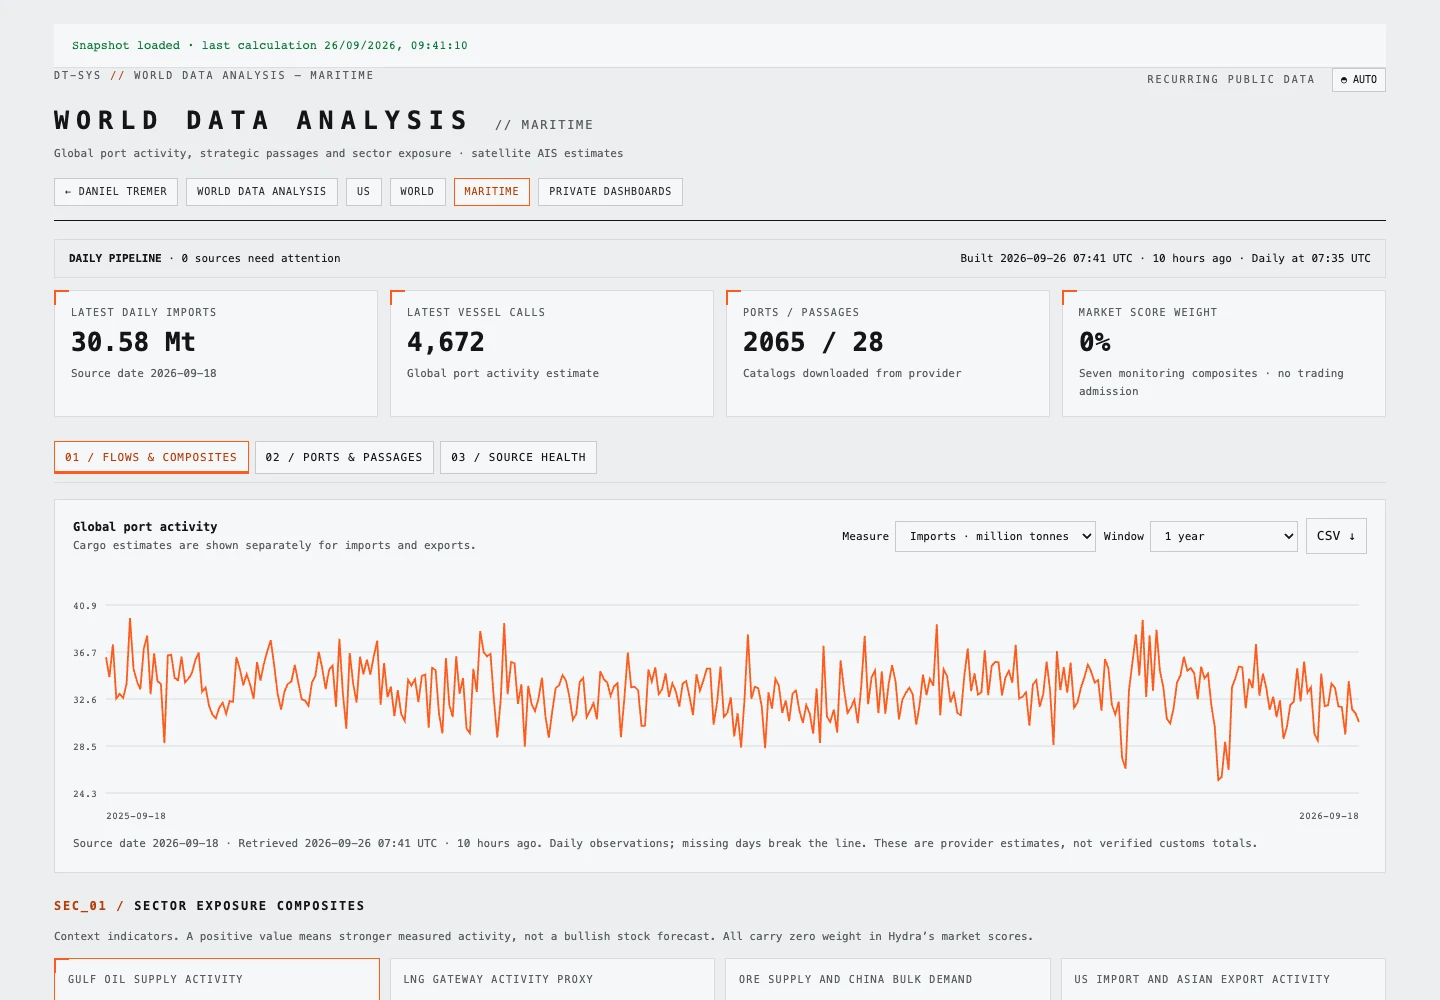Click the Market Score Weight 0% value
1440x1000 pixels.
point(1095,342)
